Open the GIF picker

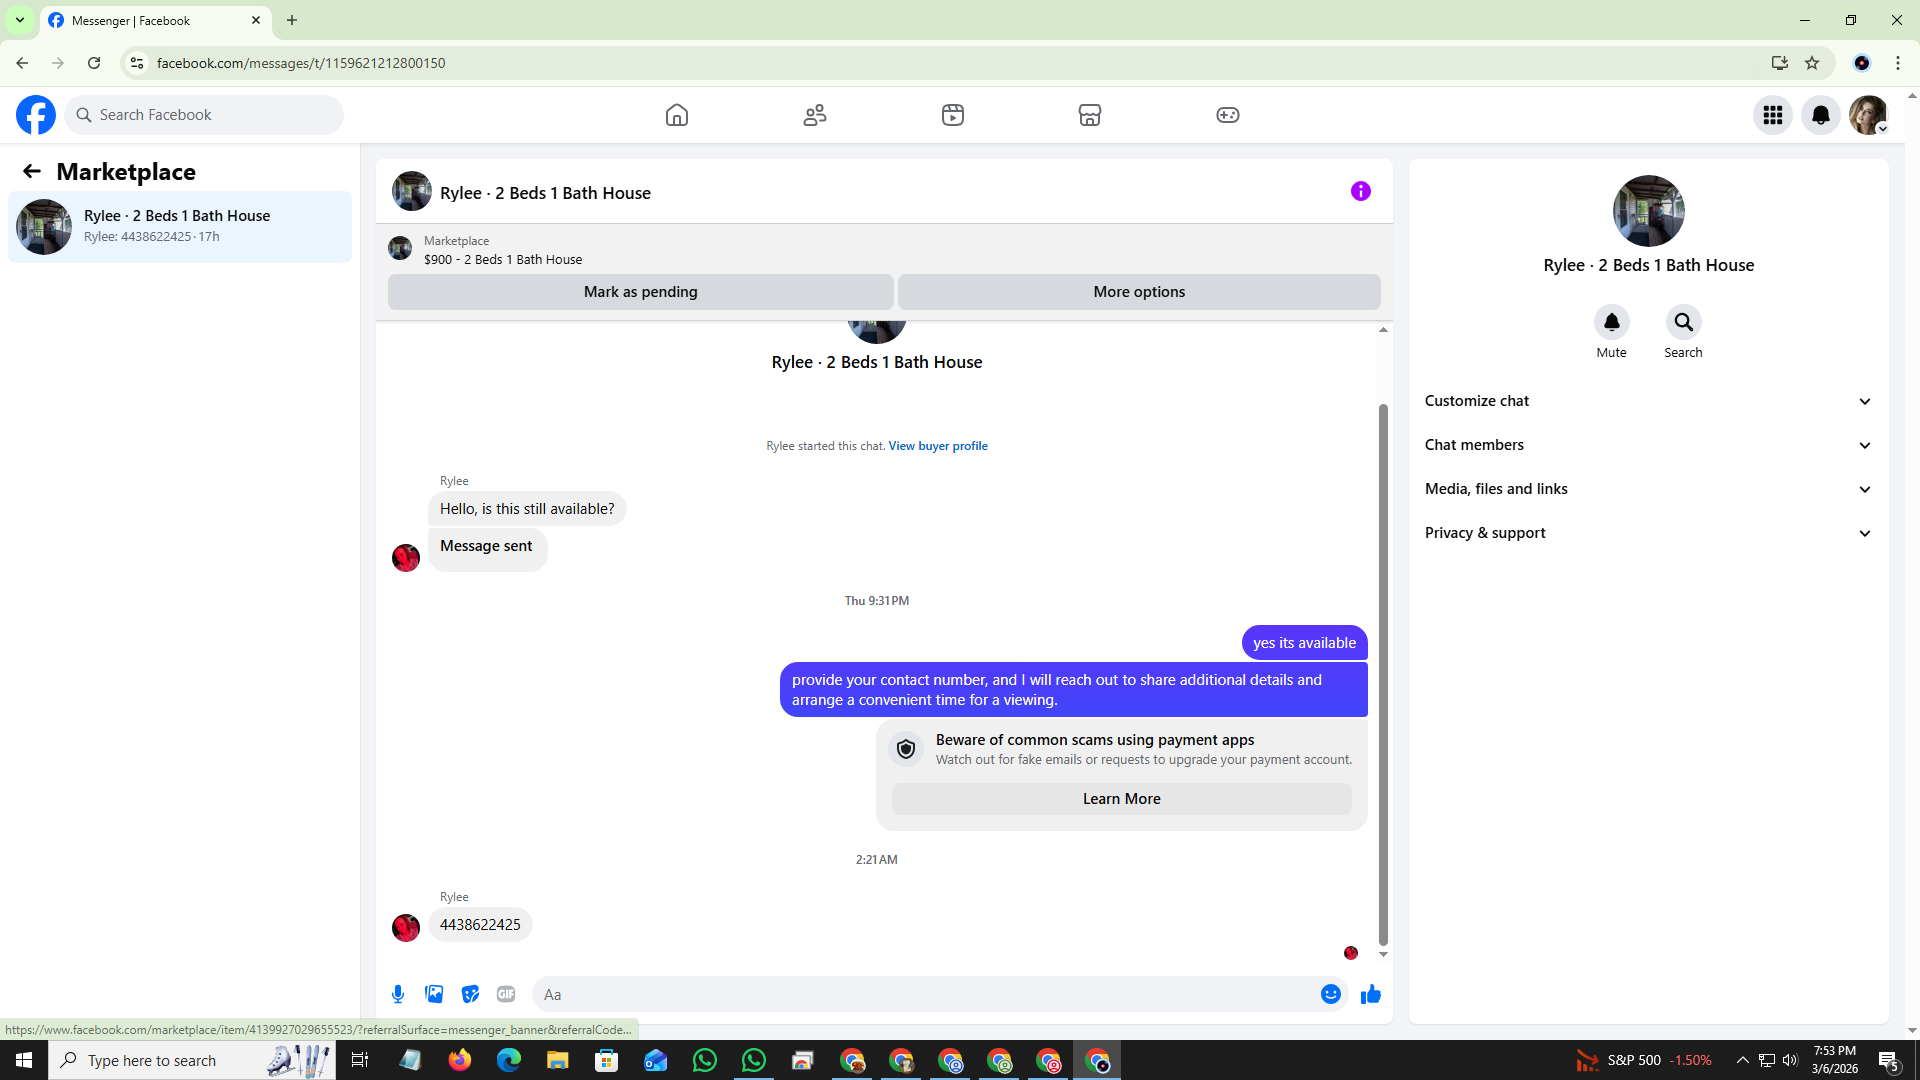pyautogui.click(x=506, y=994)
